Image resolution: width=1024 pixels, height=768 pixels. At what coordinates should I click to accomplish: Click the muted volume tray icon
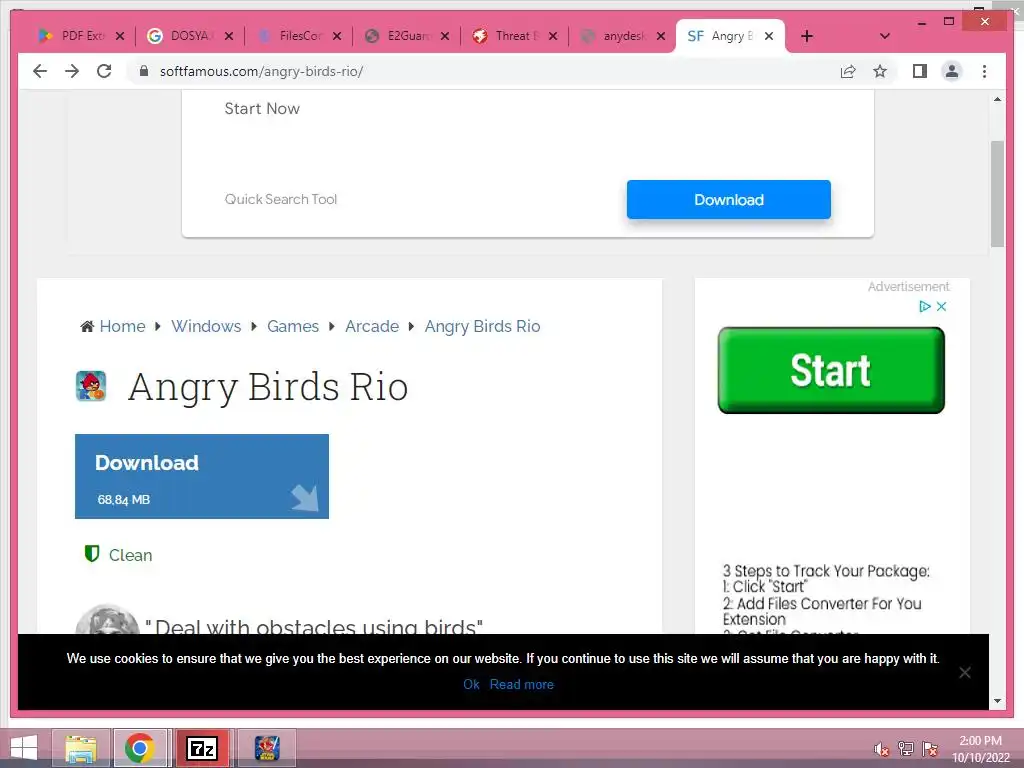tap(881, 748)
